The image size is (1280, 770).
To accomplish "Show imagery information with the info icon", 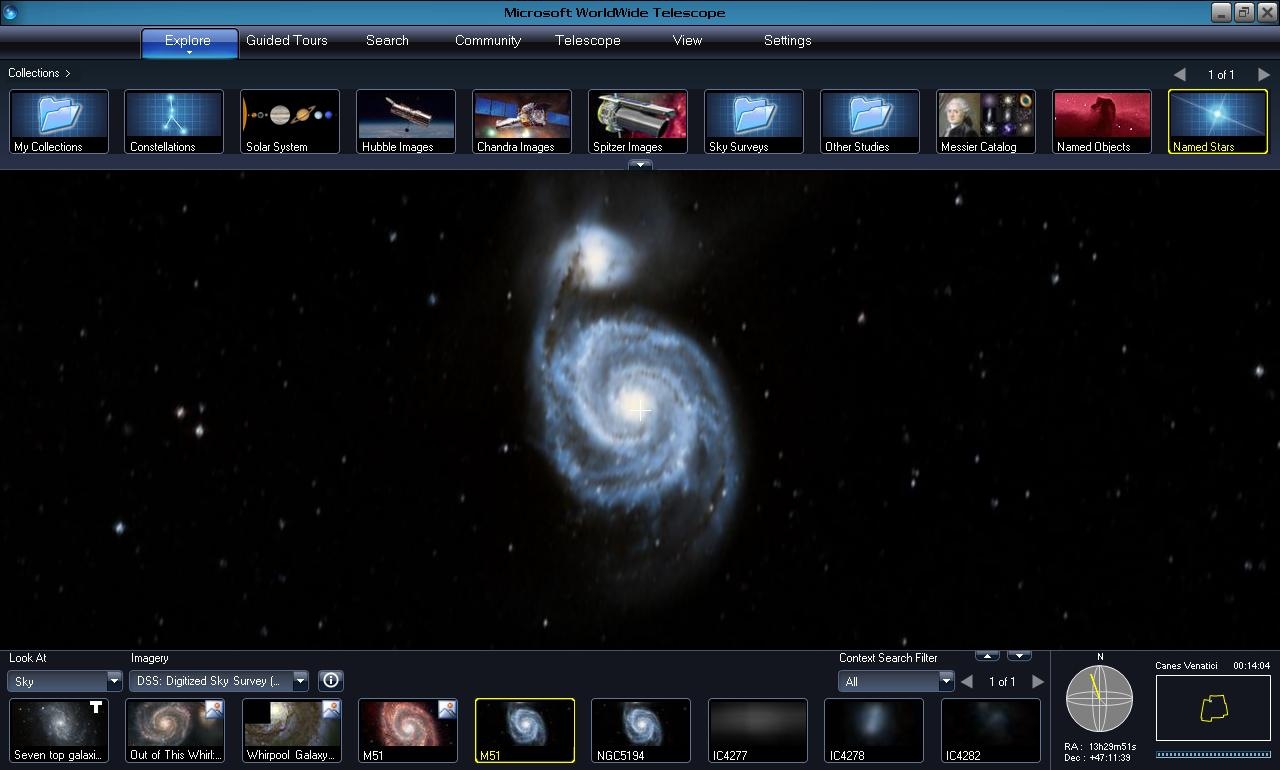I will click(x=331, y=680).
